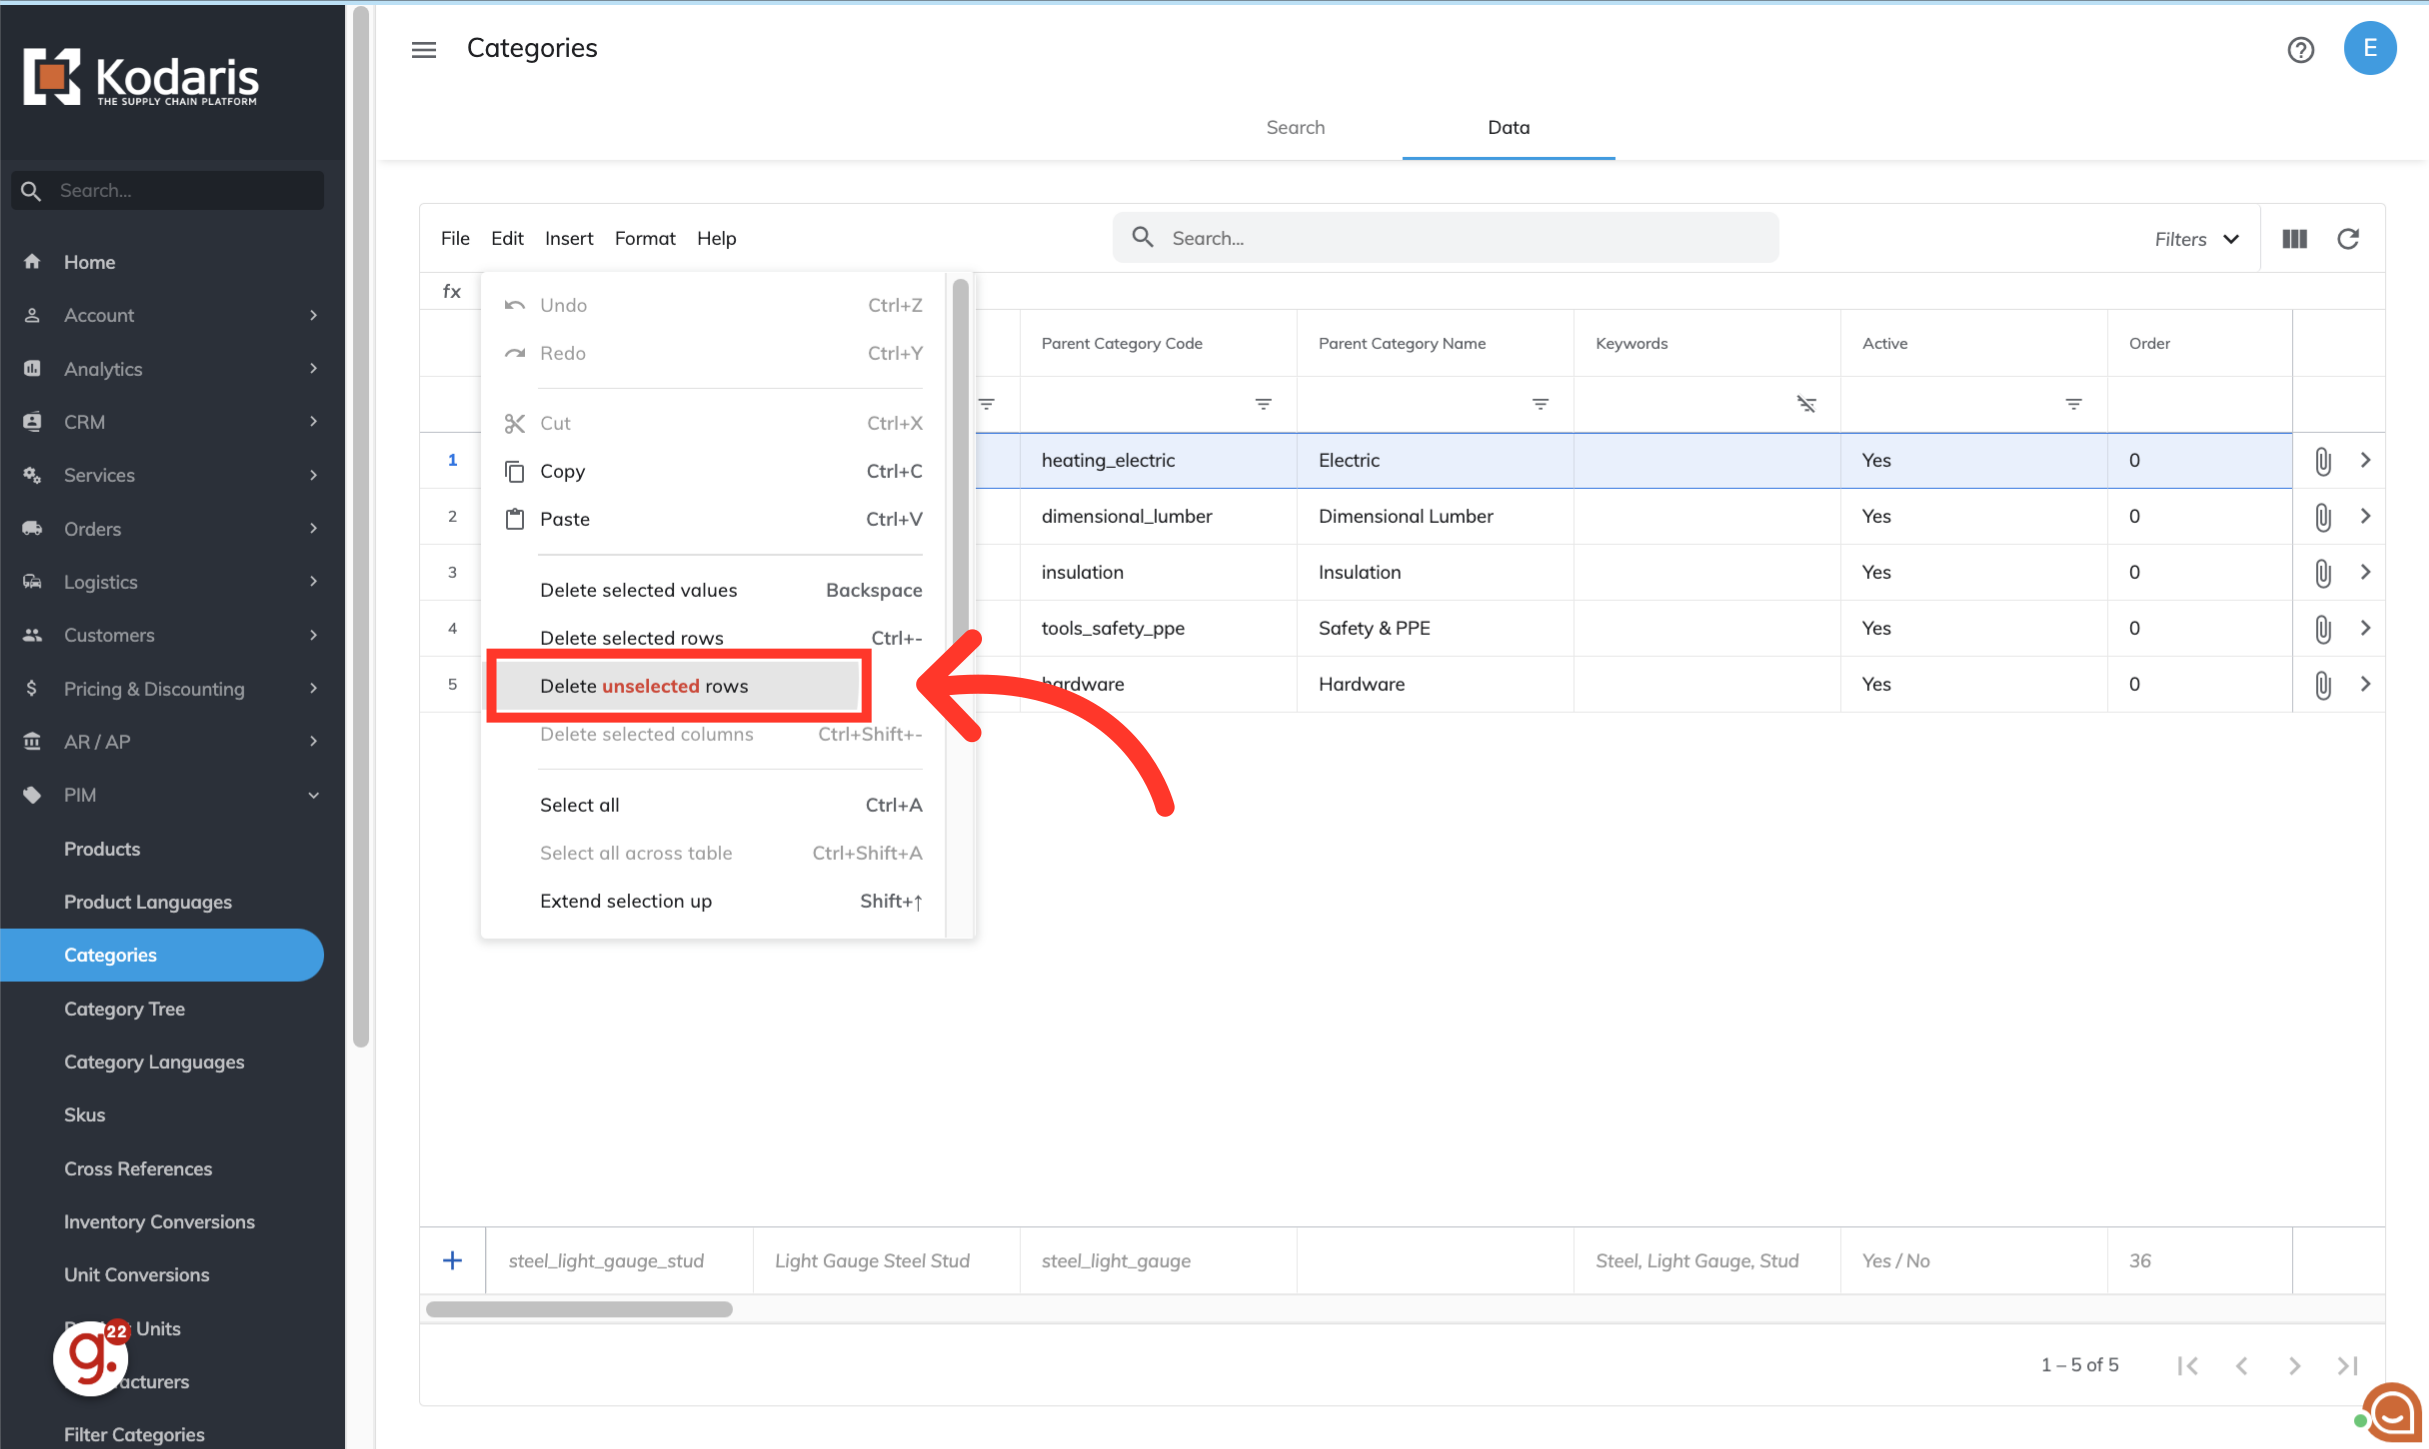Switch to the Search tab

[1295, 127]
